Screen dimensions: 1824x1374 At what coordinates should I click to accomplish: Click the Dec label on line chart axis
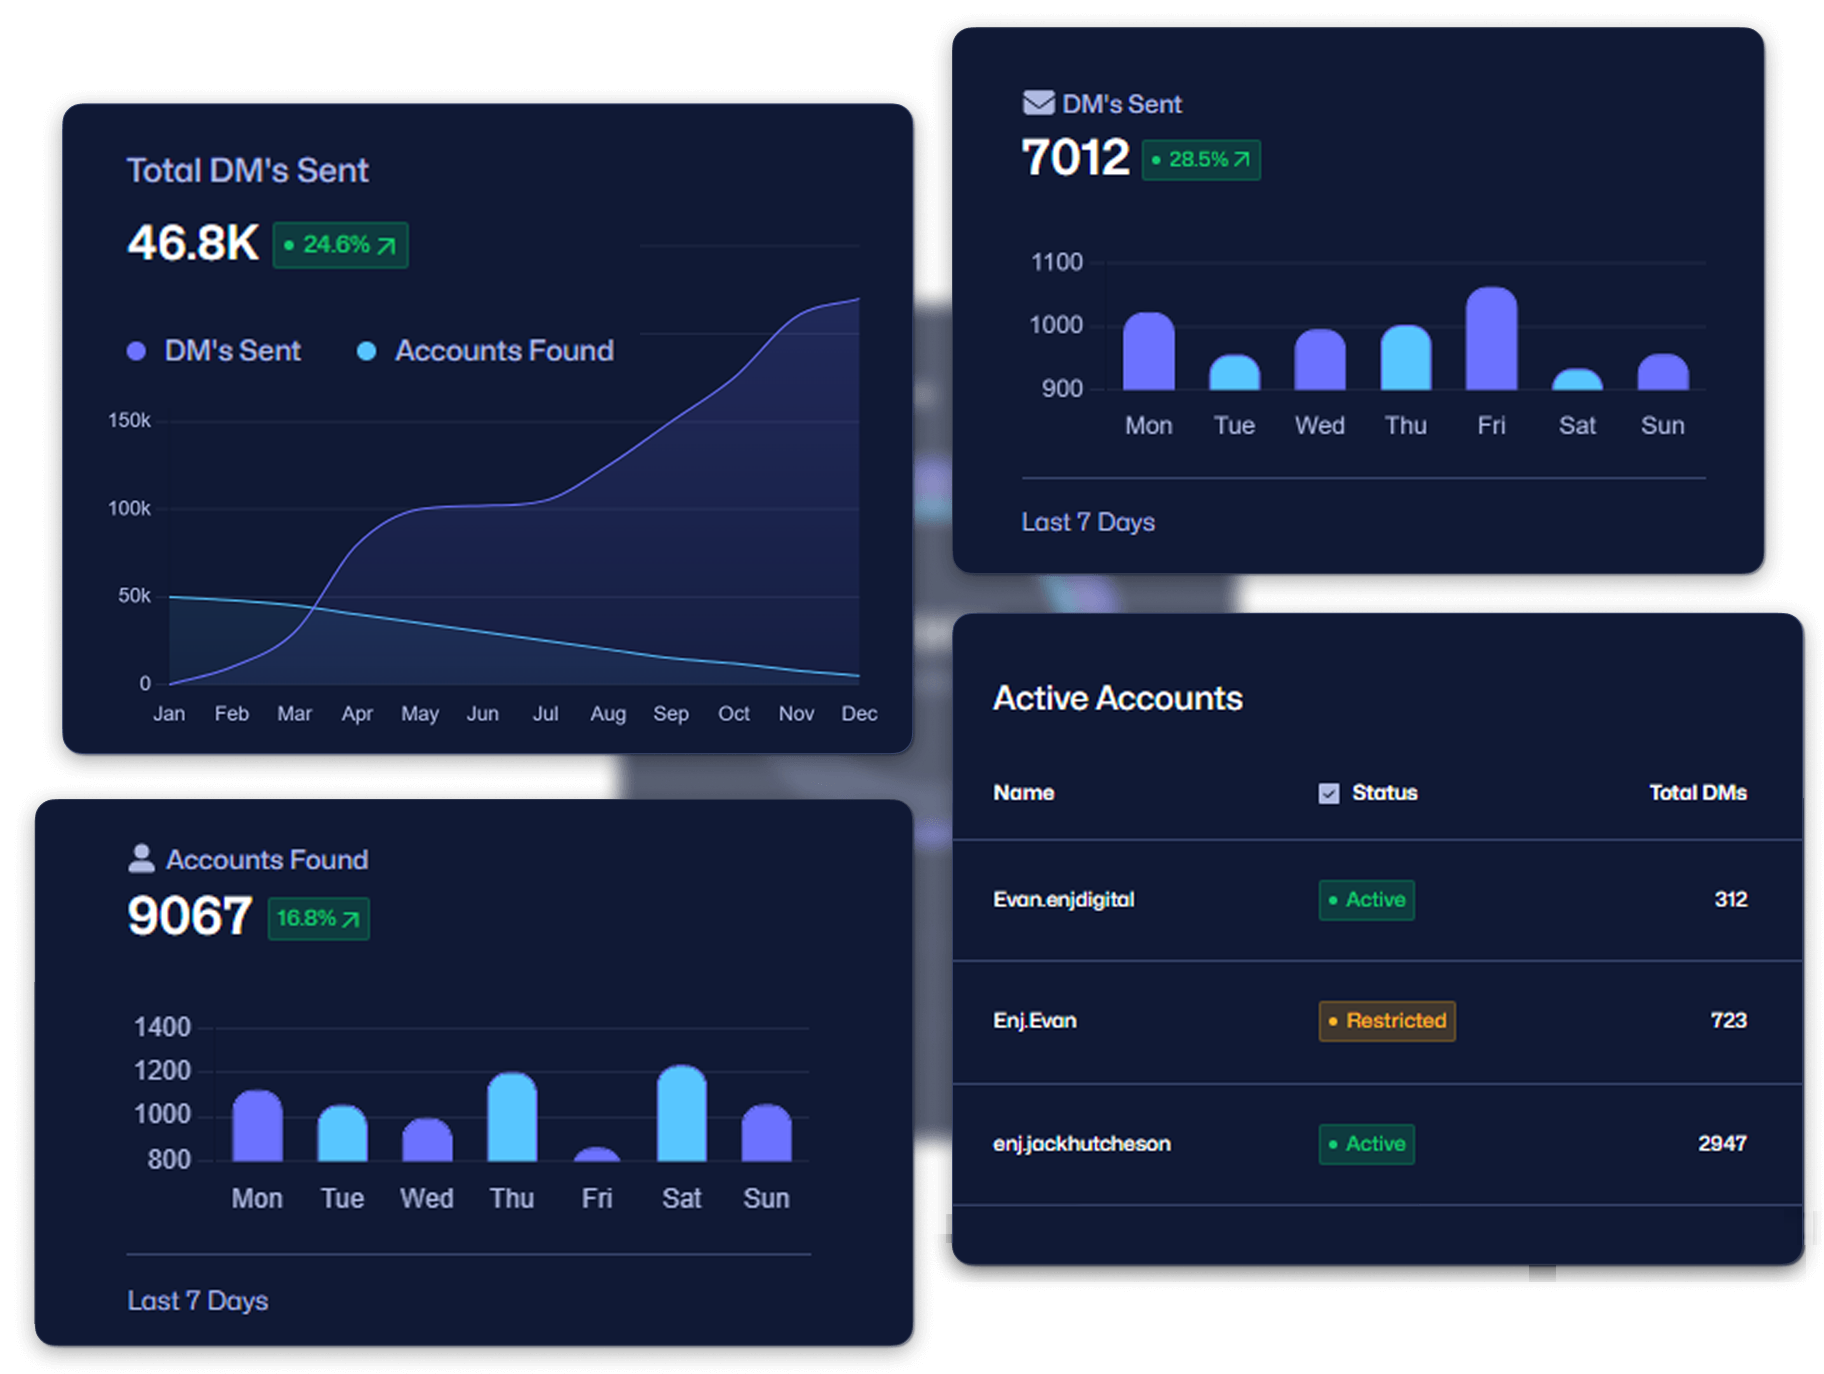pos(858,714)
